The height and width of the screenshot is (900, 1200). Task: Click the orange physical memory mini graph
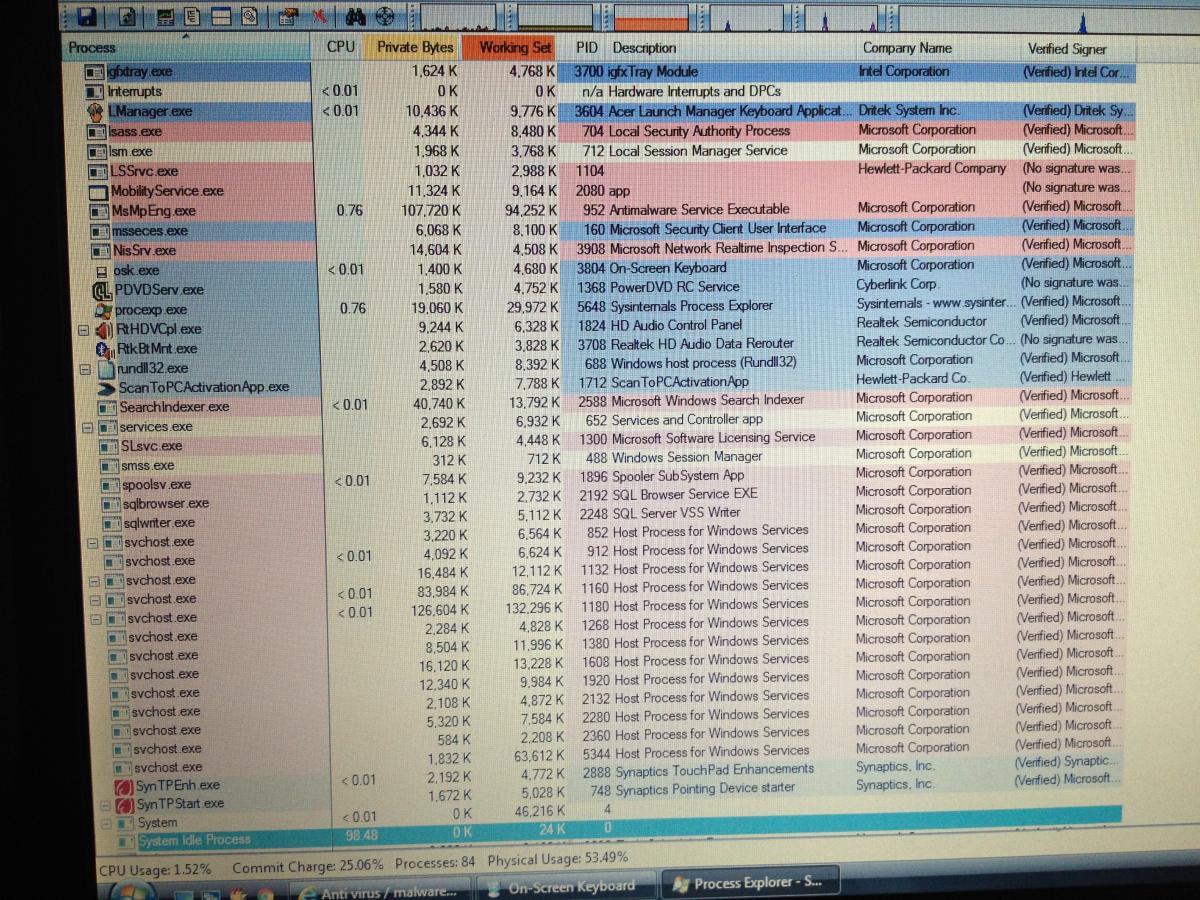pyautogui.click(x=651, y=15)
